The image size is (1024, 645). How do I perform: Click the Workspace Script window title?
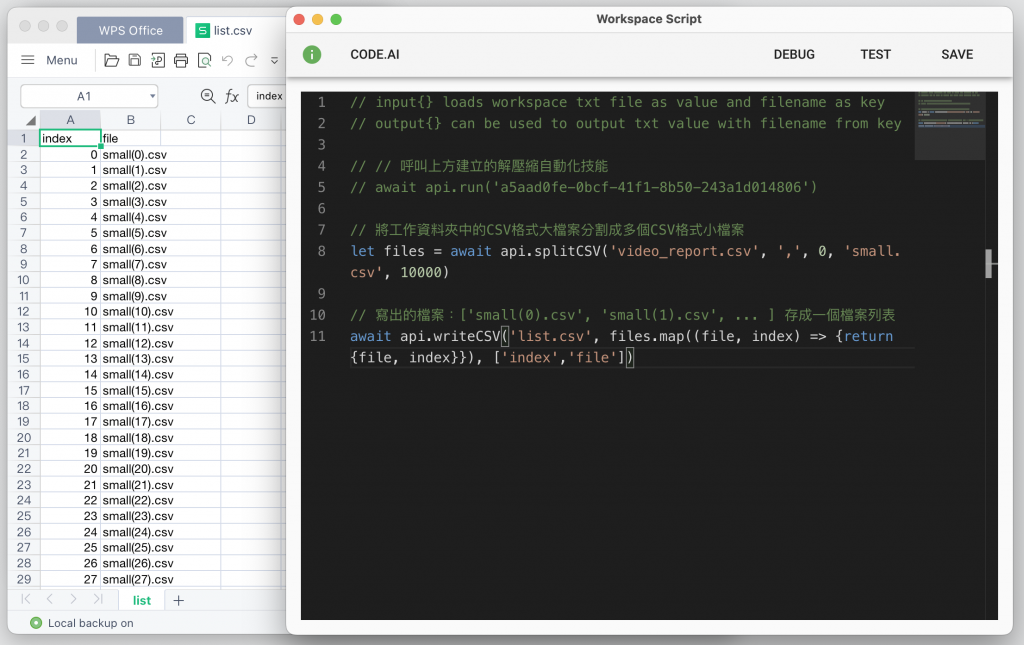(648, 20)
